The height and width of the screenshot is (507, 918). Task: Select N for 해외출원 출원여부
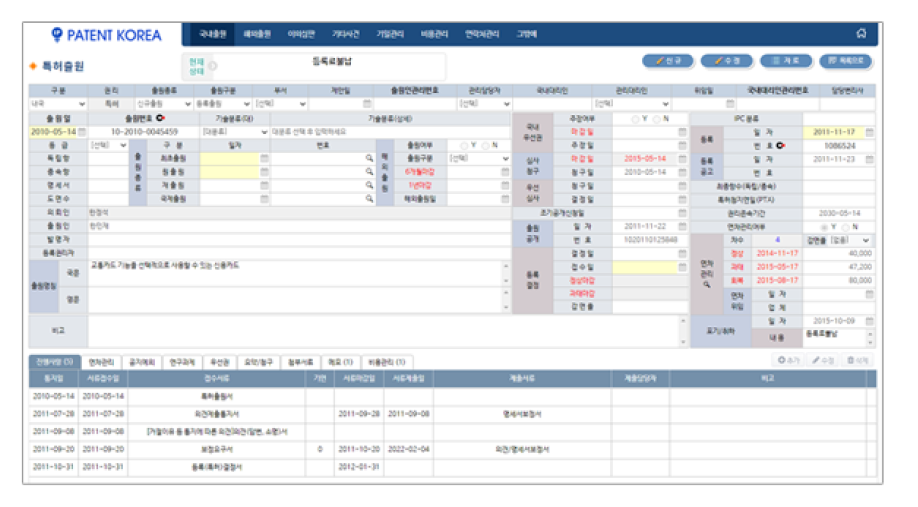pyautogui.click(x=485, y=145)
